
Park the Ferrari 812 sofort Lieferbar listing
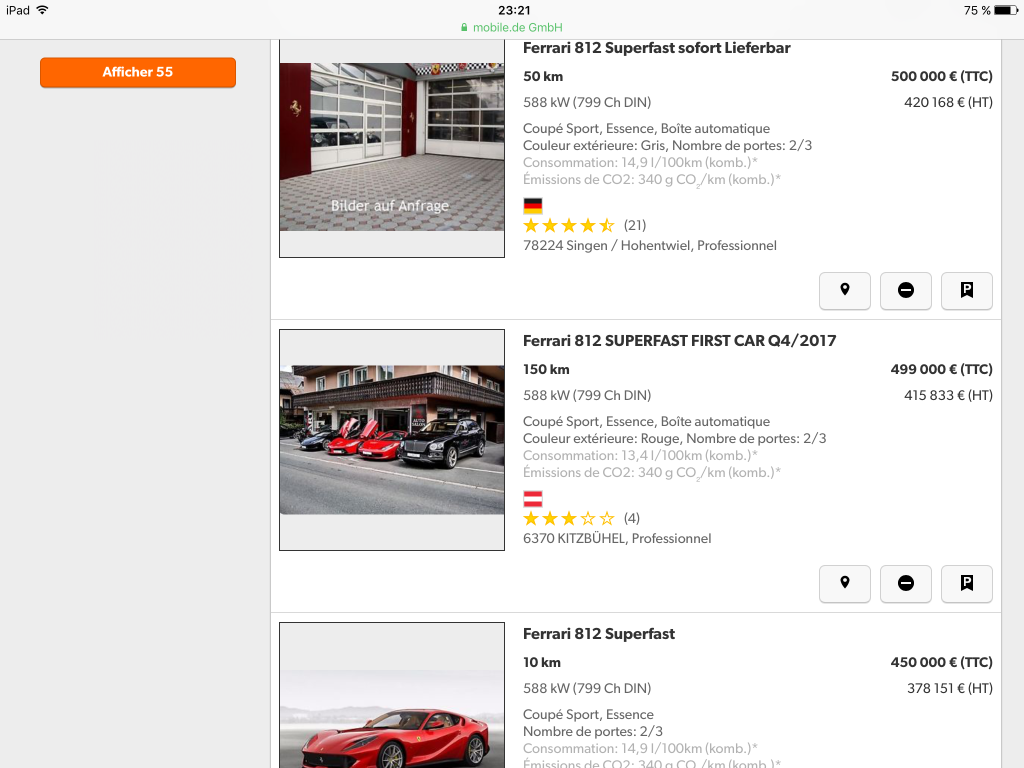point(967,290)
